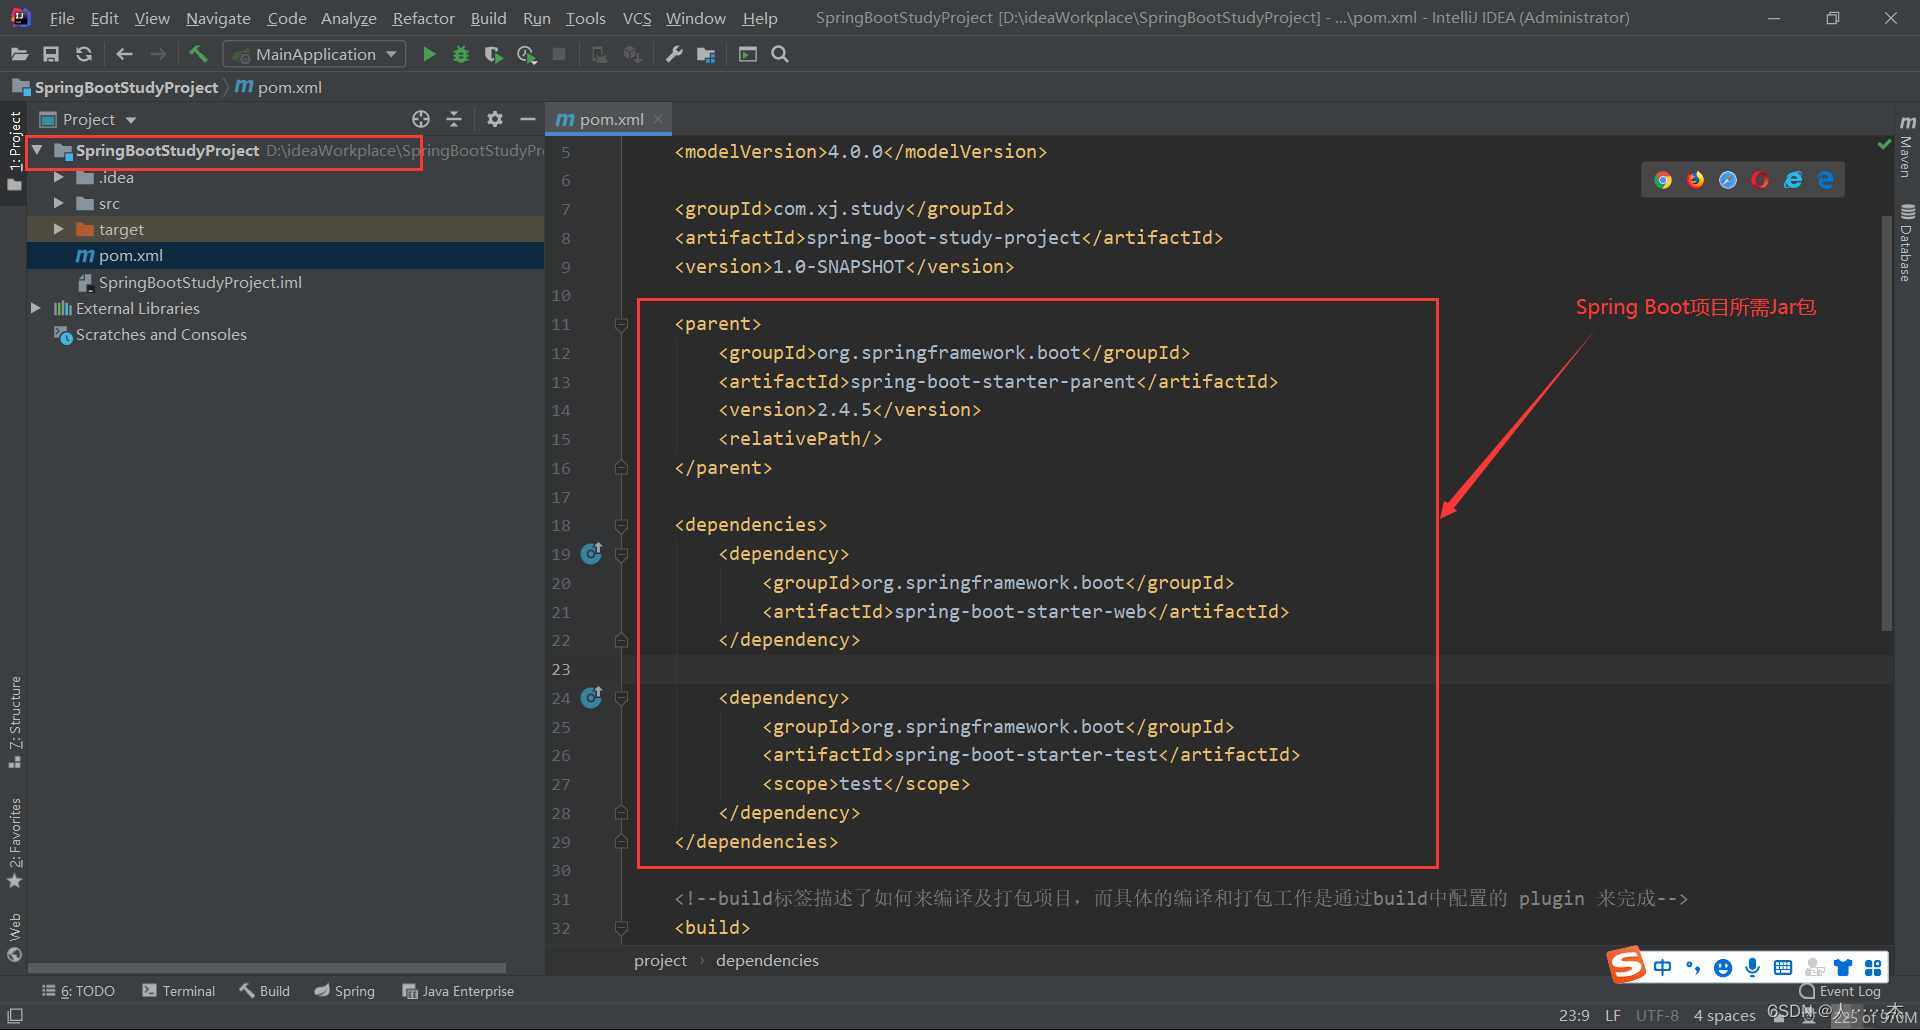Toggle the Structure tool window stripe

14,722
